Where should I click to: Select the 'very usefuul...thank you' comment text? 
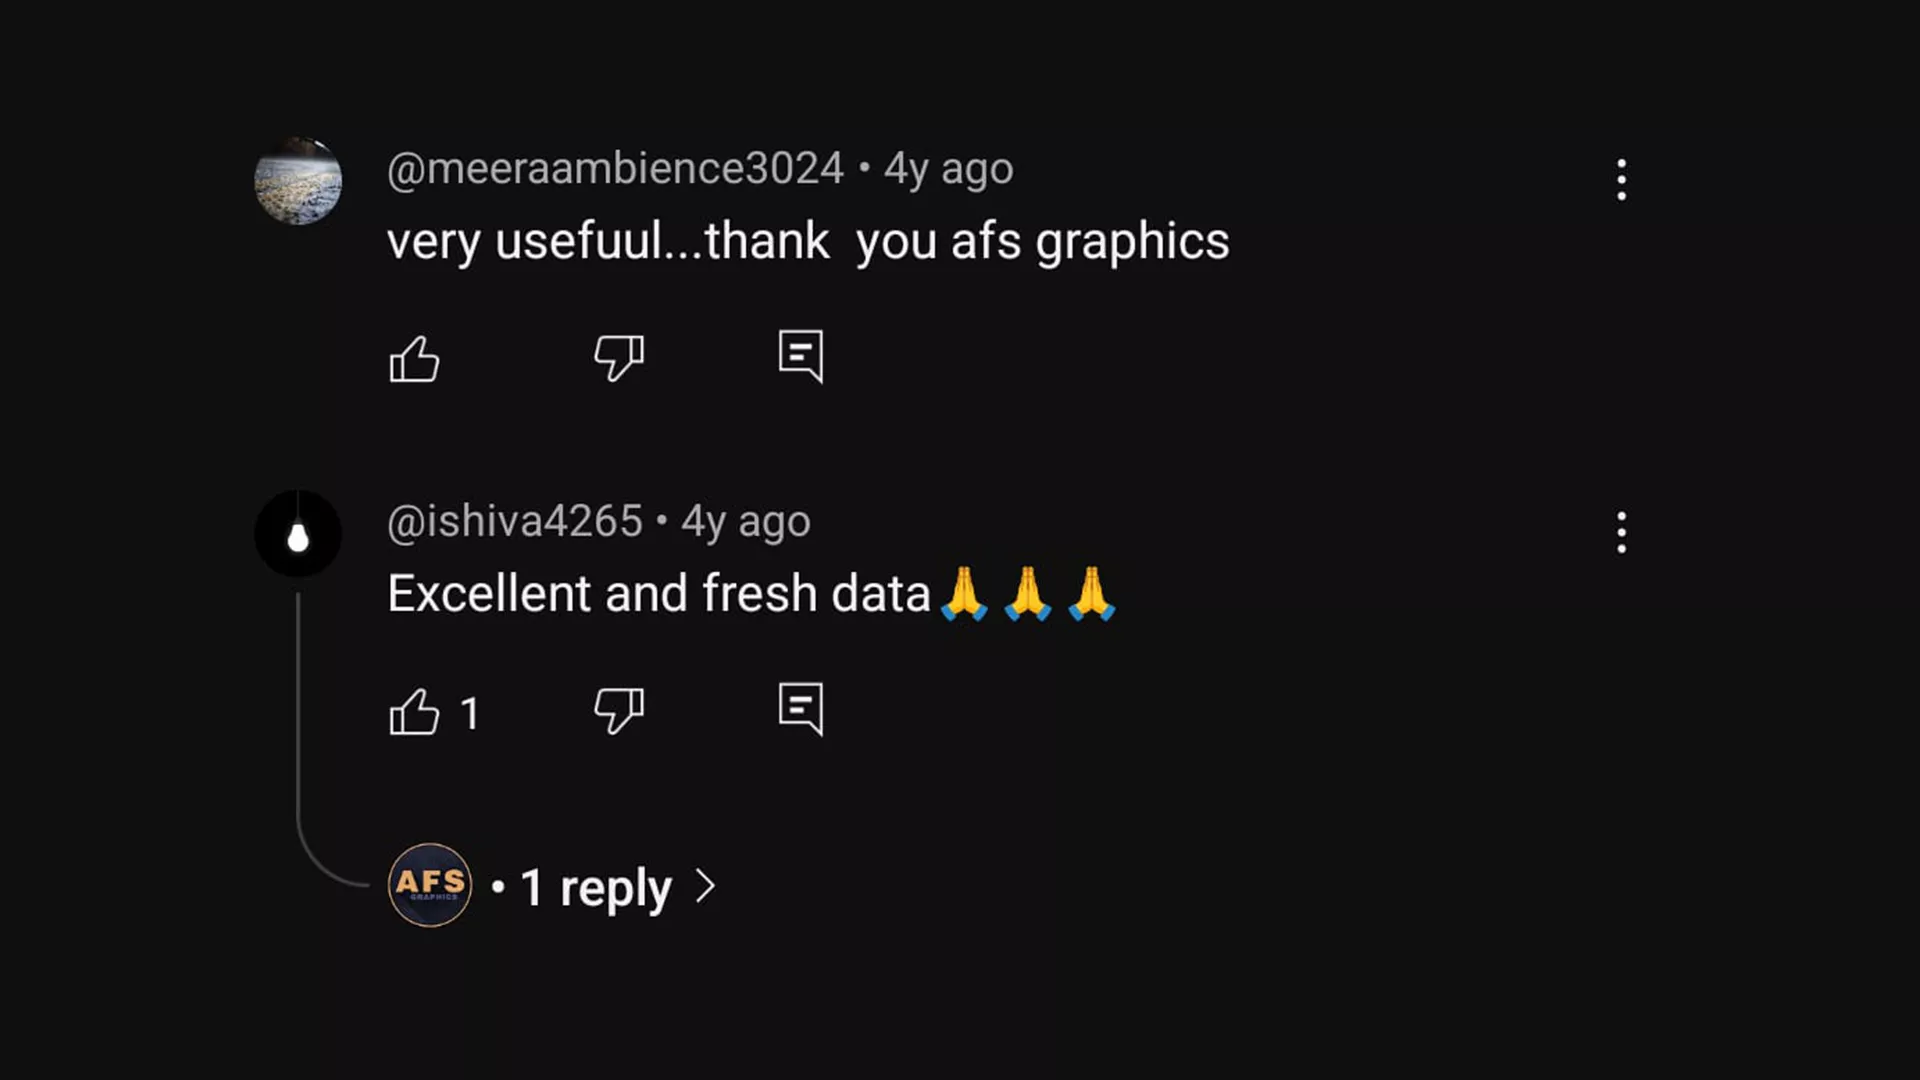point(808,242)
